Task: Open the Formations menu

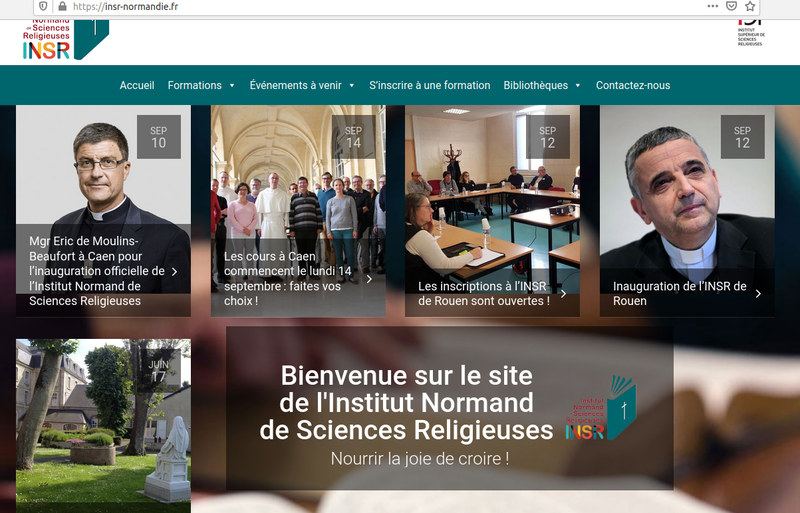Action: tap(195, 85)
